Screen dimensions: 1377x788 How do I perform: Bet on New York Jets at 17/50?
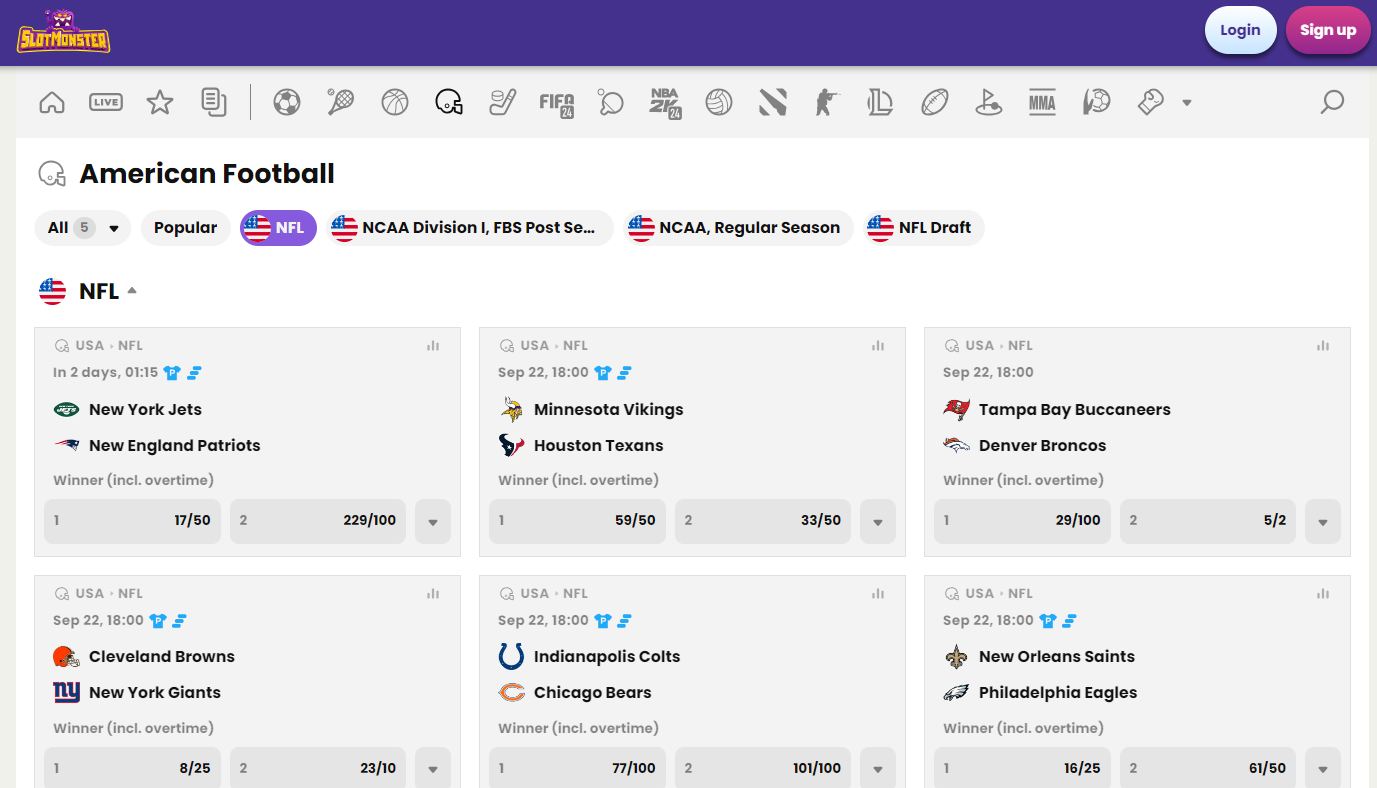[x=132, y=521]
